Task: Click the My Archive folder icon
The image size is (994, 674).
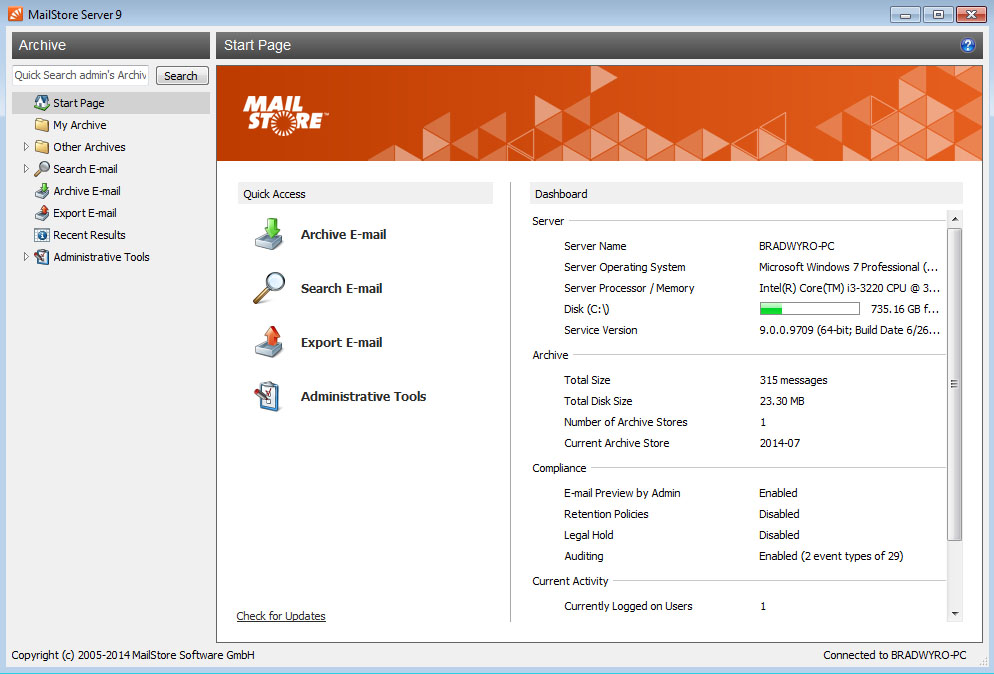Action: tap(41, 125)
